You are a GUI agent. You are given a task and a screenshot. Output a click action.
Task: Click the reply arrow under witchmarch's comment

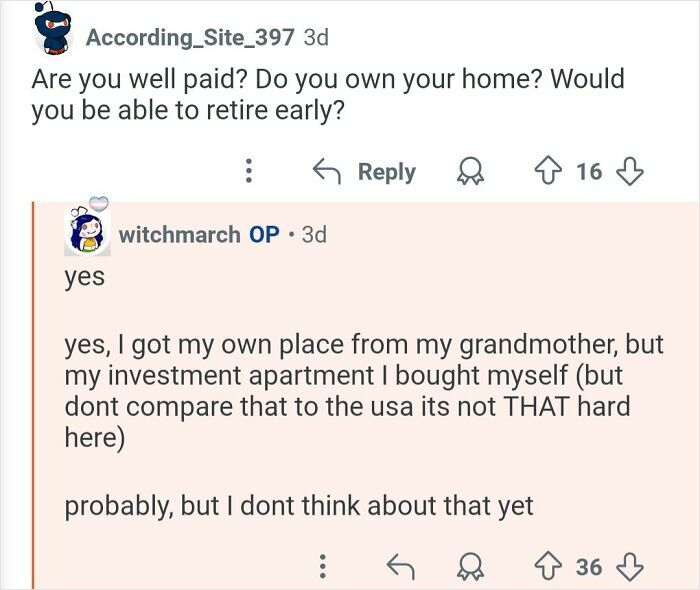[400, 567]
